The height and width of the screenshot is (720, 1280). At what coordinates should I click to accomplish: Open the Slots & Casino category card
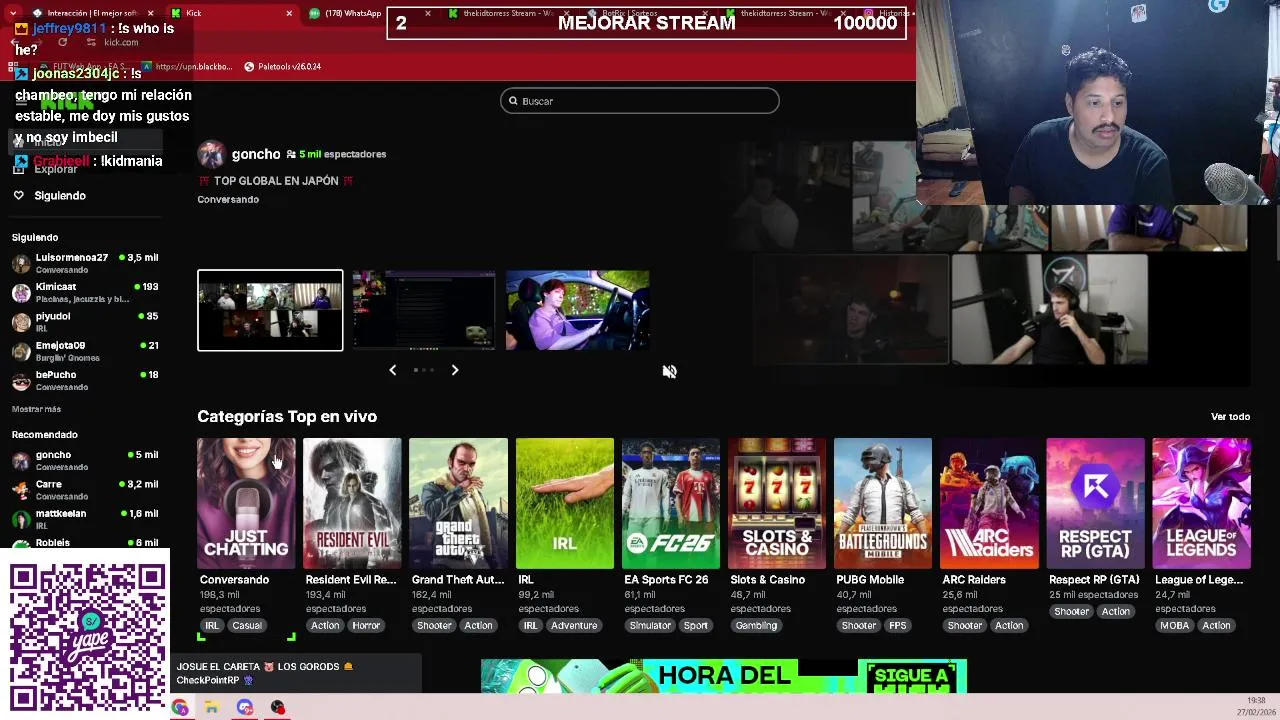tap(777, 503)
